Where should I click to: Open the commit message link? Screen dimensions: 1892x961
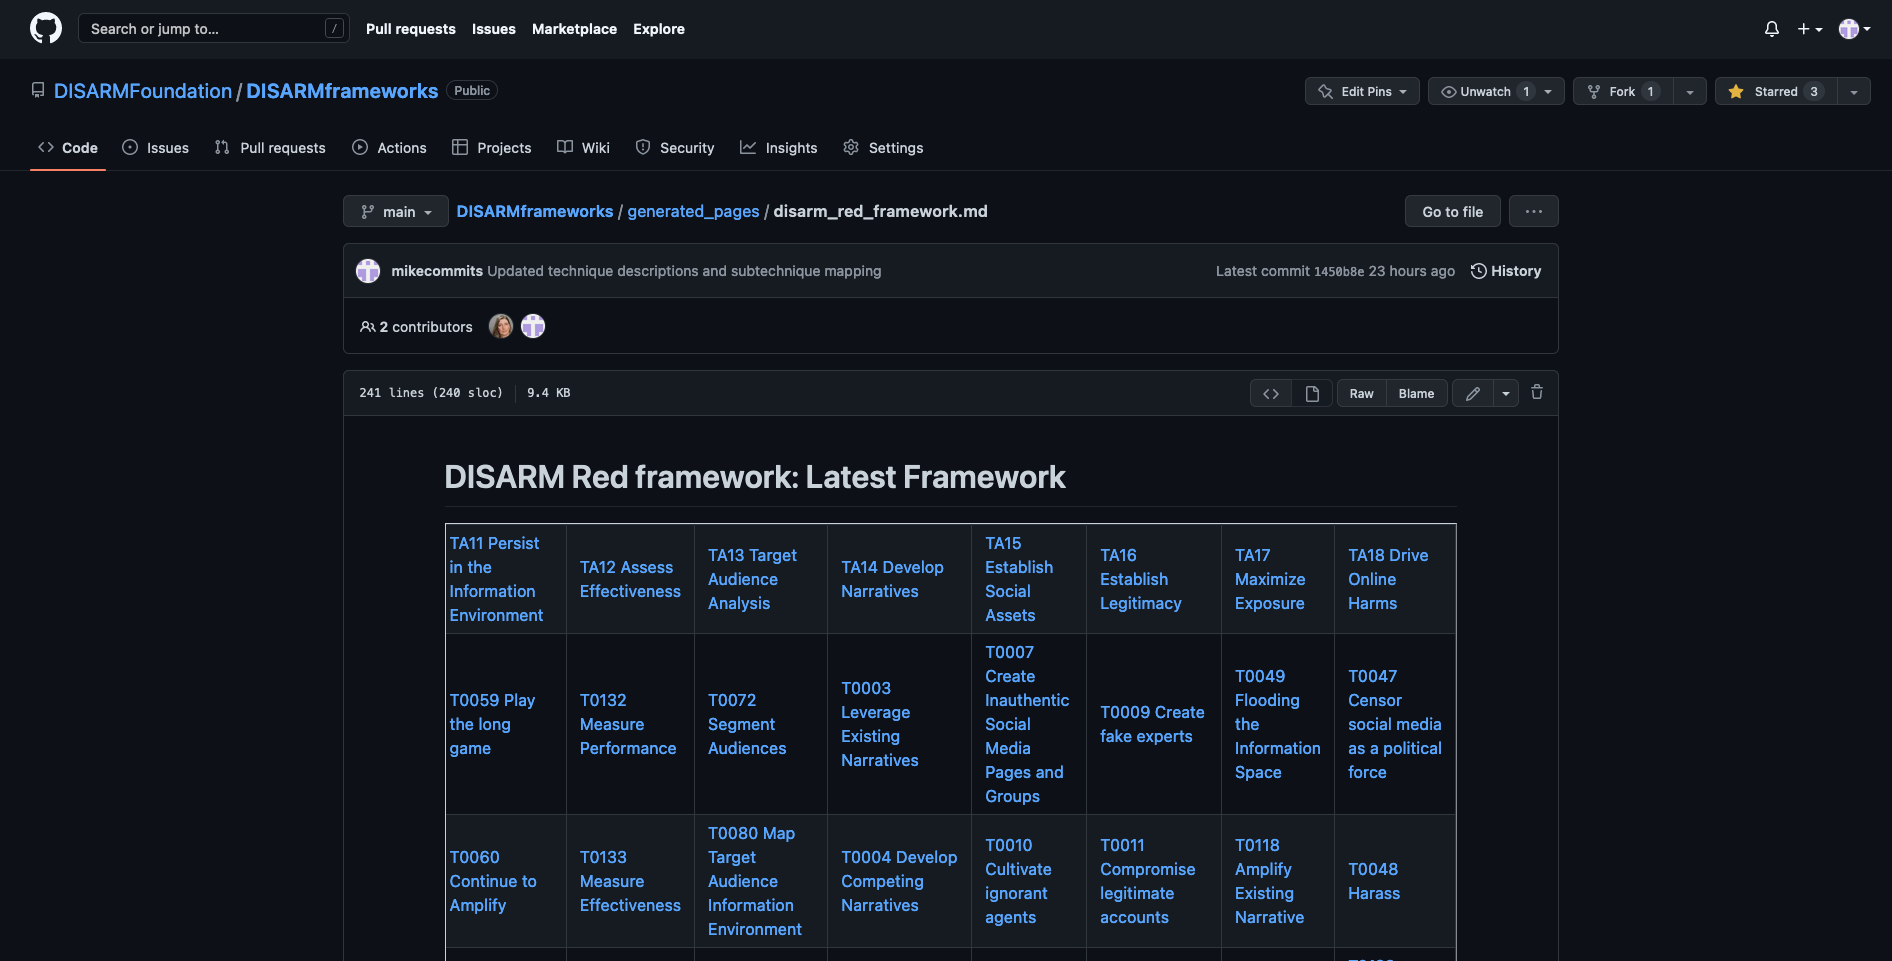click(684, 271)
